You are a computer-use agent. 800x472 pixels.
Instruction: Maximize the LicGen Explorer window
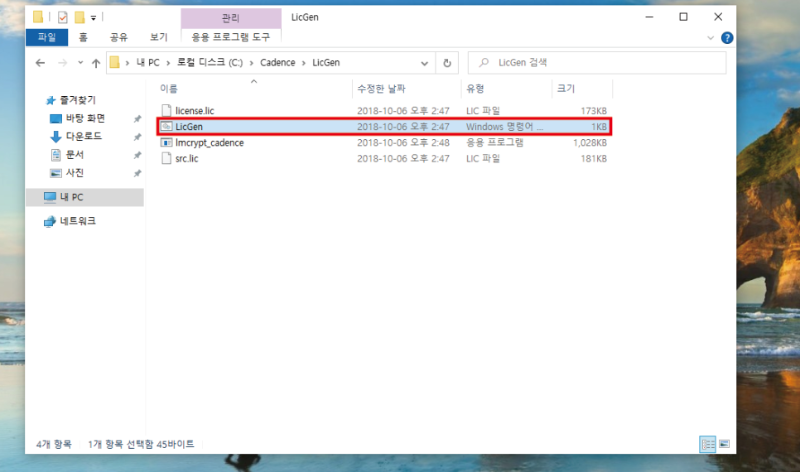point(683,17)
